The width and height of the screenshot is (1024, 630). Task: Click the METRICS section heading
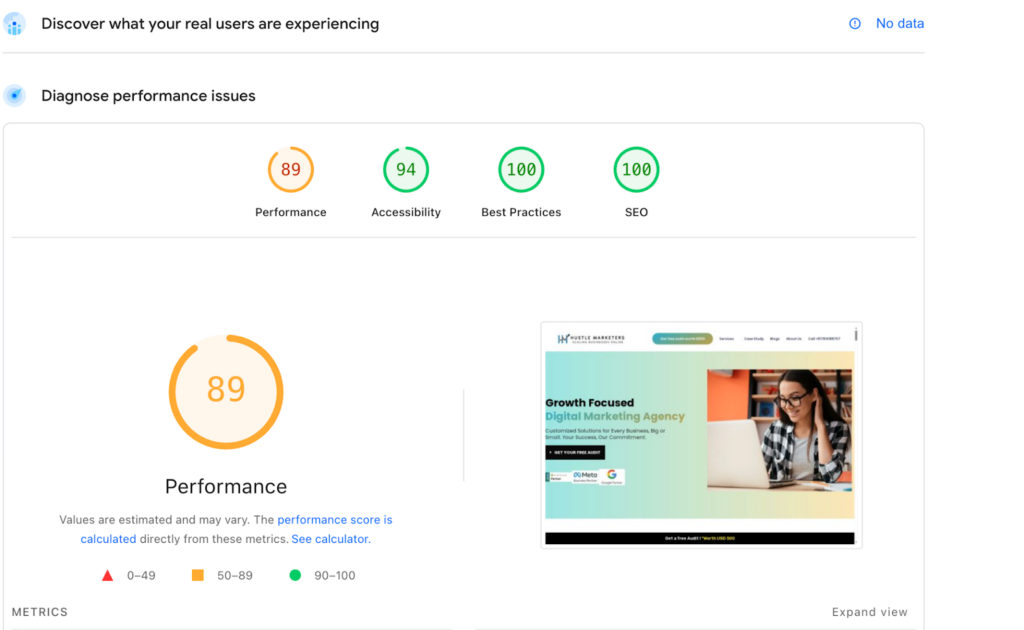click(x=40, y=612)
